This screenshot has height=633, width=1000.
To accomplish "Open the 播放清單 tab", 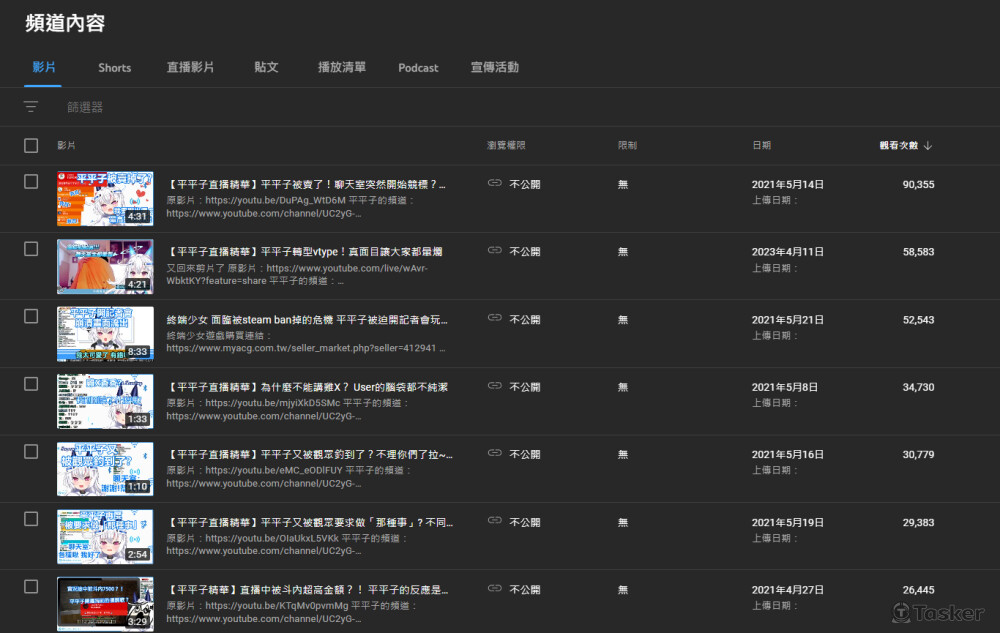I will pyautogui.click(x=341, y=68).
